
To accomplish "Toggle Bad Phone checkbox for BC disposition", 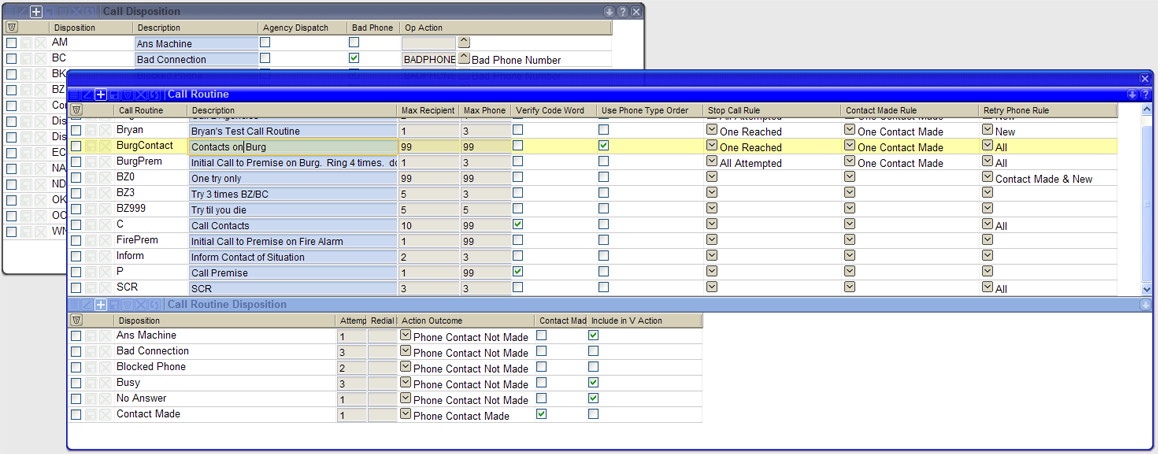I will coord(354,58).
